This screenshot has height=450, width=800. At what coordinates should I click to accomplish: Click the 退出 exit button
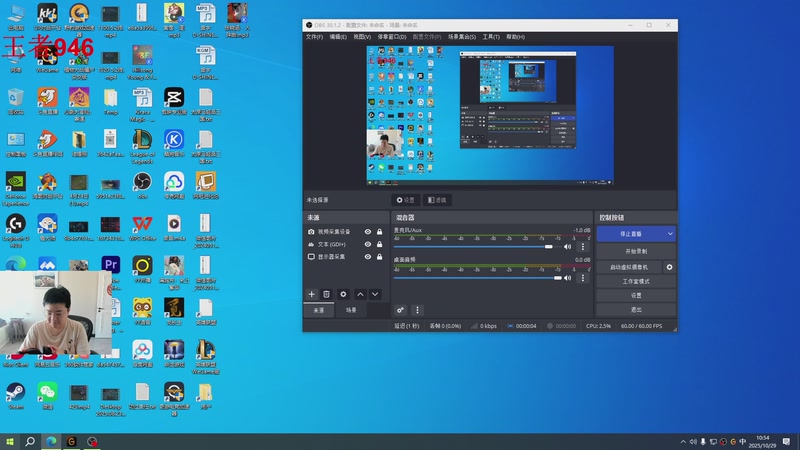pos(636,309)
